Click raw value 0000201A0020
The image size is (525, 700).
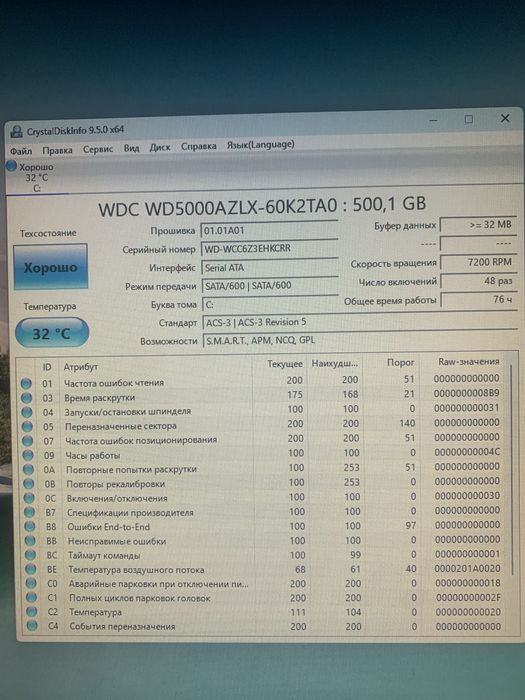(x=467, y=568)
